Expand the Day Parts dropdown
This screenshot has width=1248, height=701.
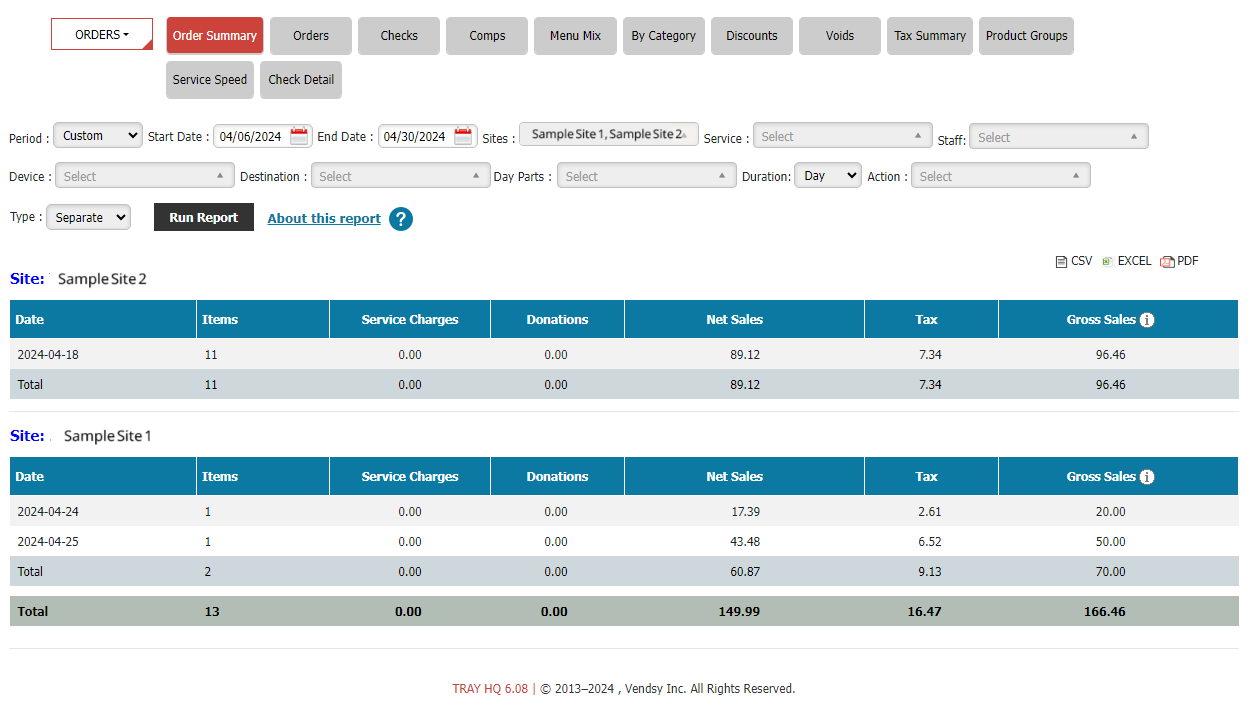point(647,176)
